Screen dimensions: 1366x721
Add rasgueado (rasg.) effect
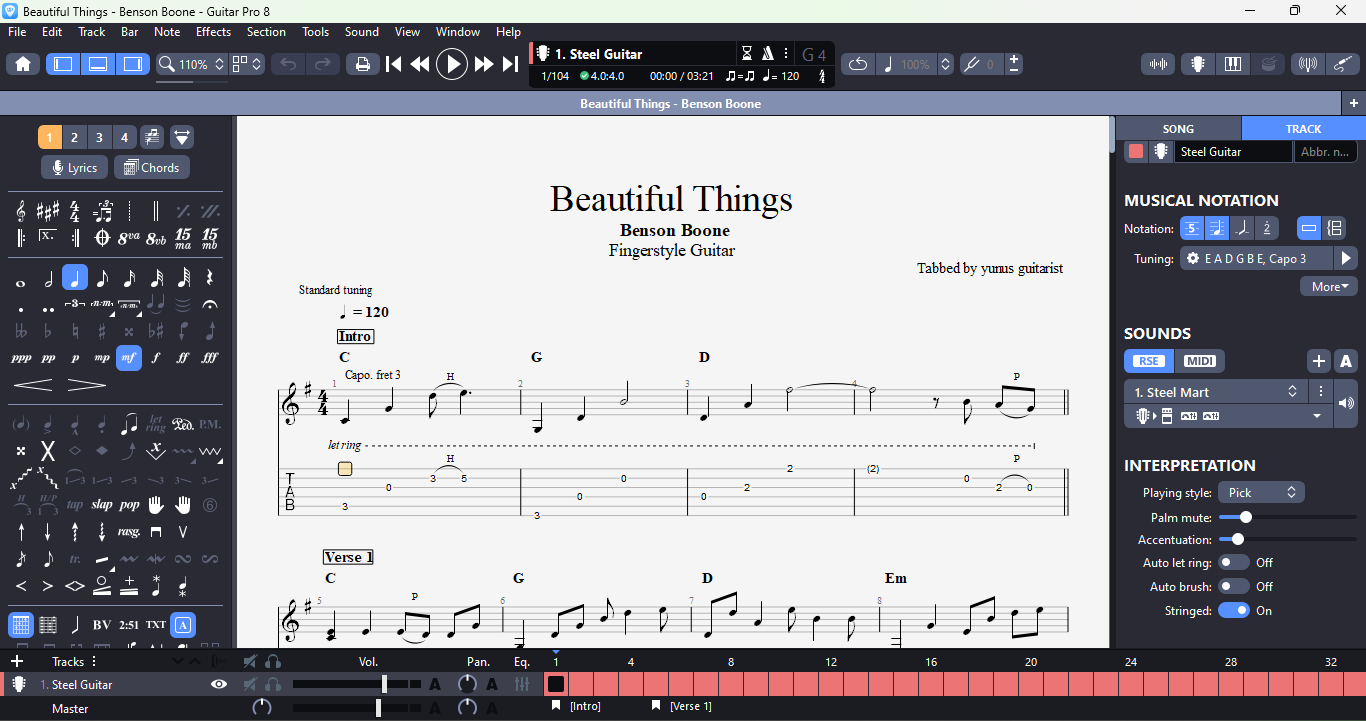[129, 531]
